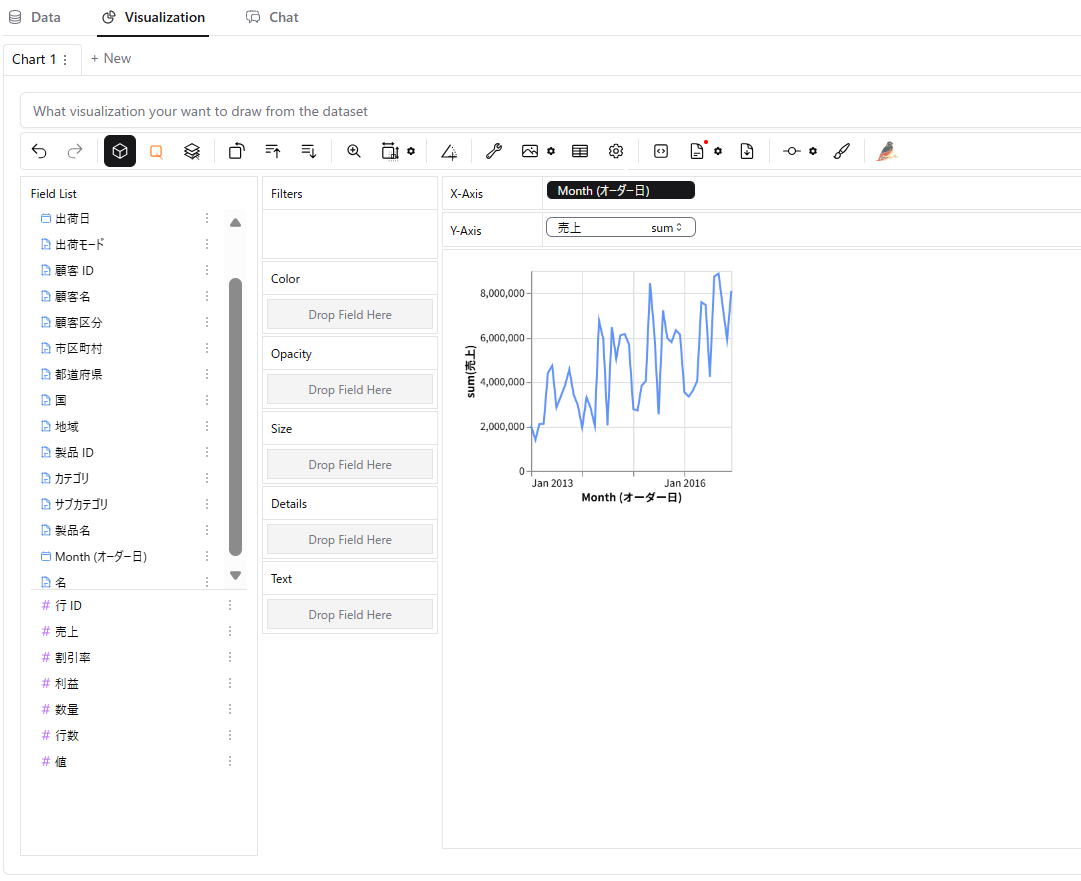
Task: Create a chart with + New
Action: [x=110, y=58]
